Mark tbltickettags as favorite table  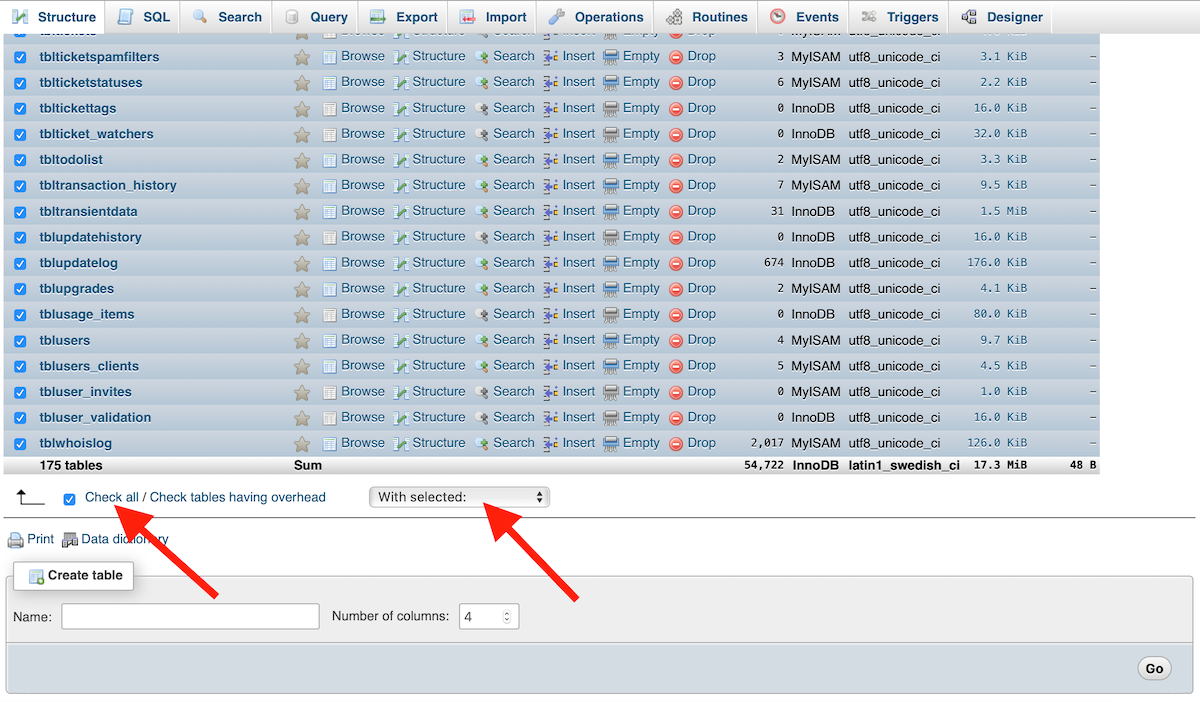[x=302, y=109]
